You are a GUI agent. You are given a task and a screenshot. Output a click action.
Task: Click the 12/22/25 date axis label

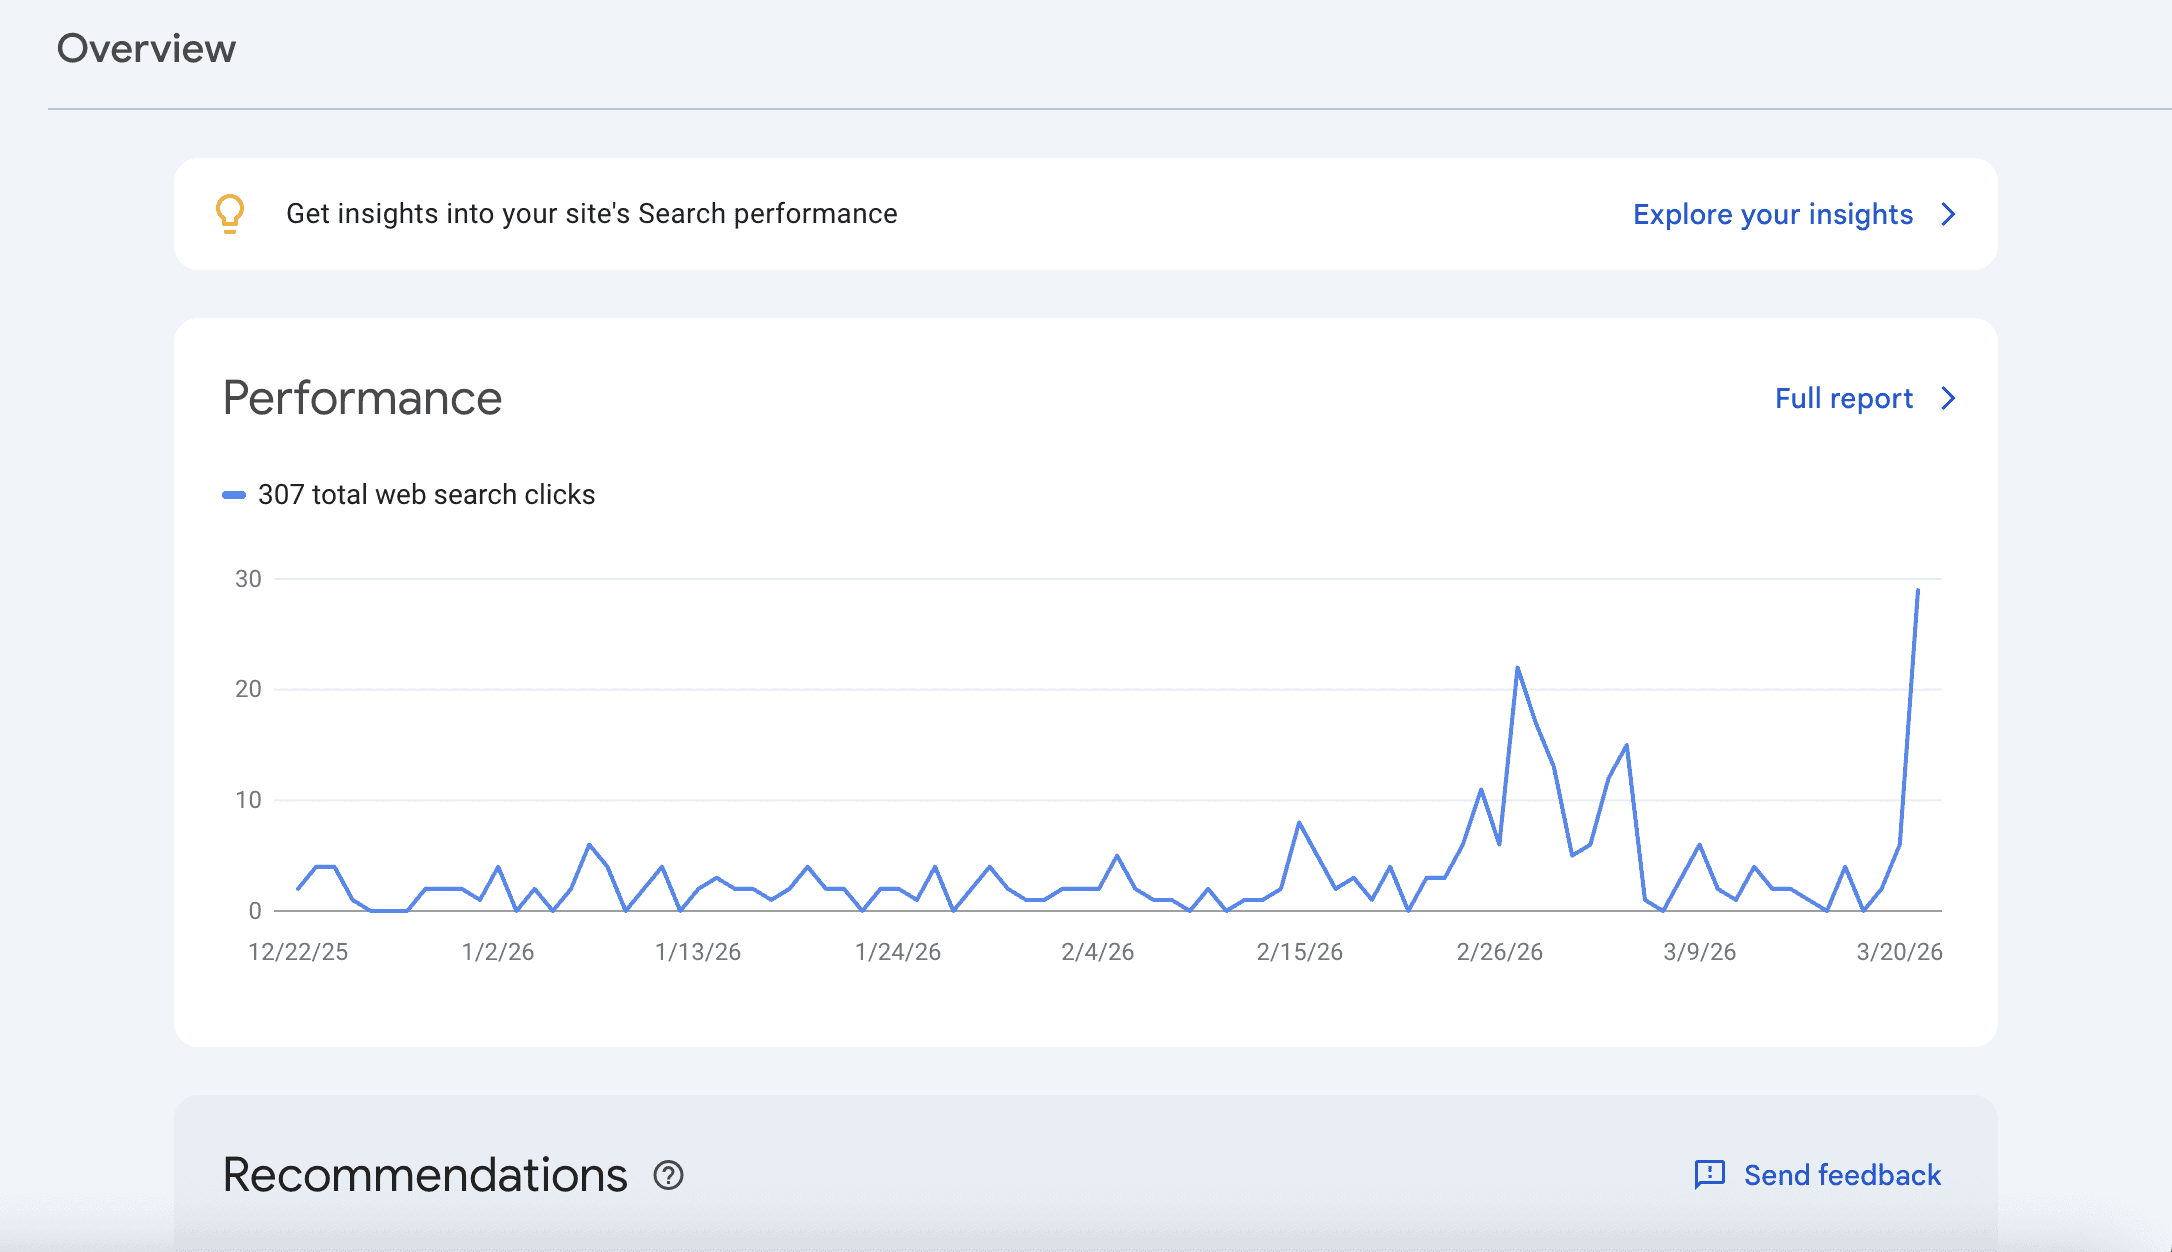coord(298,952)
